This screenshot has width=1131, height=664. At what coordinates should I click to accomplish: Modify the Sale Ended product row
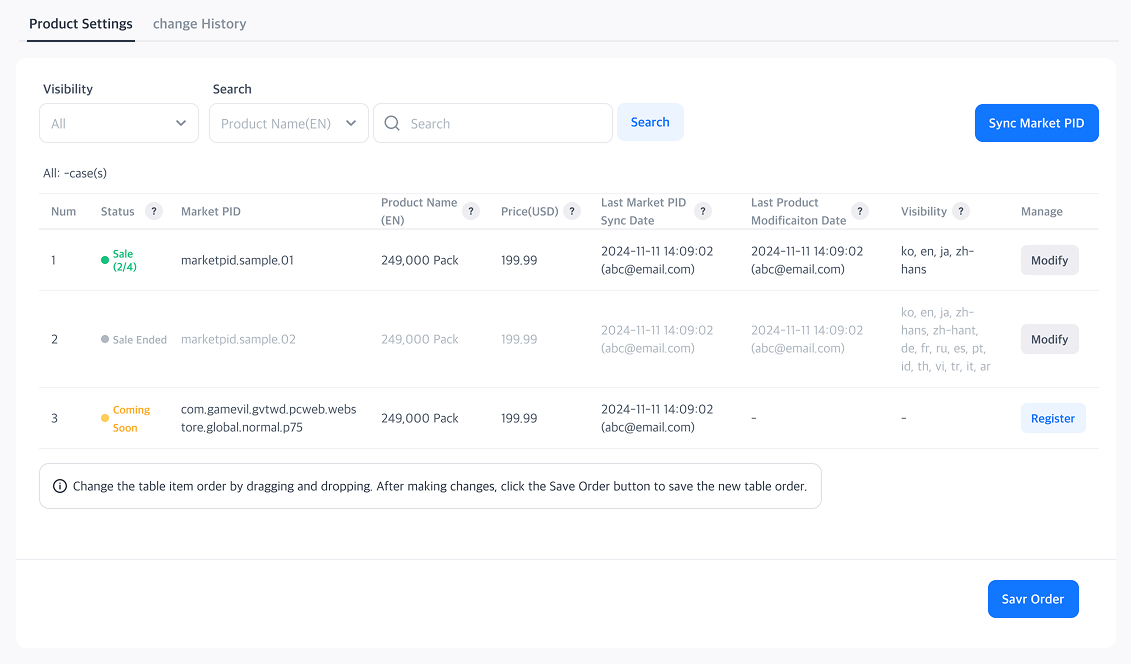(1049, 339)
